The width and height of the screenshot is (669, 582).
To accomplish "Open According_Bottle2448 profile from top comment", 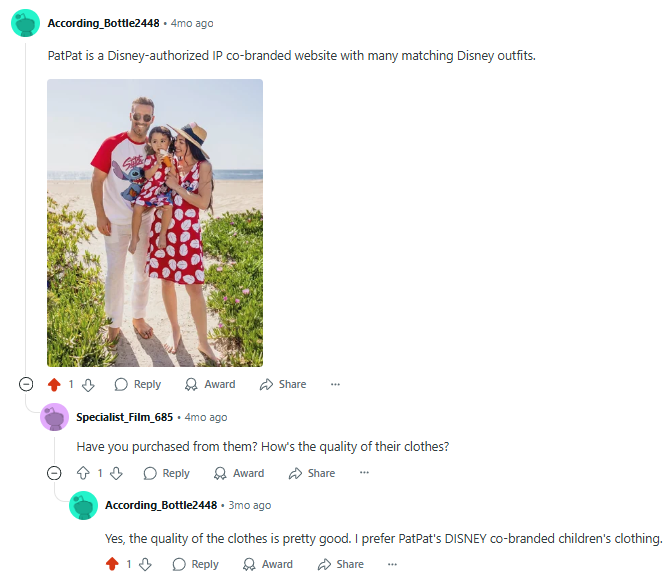I will [x=103, y=23].
